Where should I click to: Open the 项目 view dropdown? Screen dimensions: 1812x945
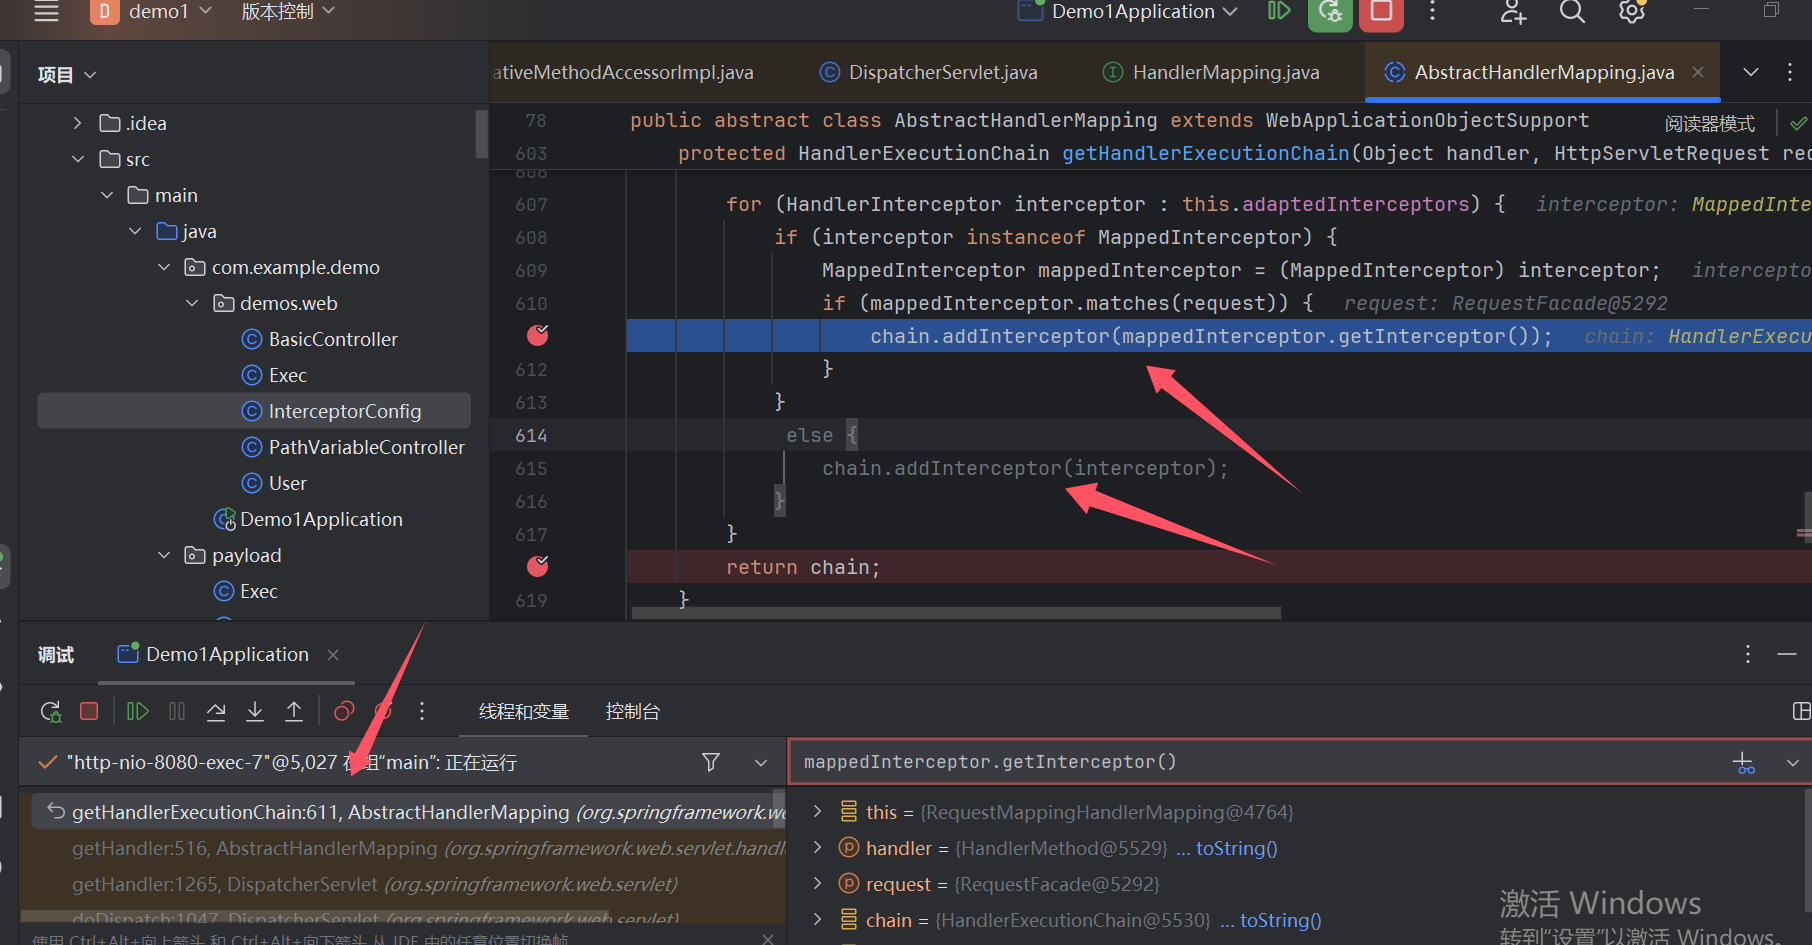coord(66,75)
